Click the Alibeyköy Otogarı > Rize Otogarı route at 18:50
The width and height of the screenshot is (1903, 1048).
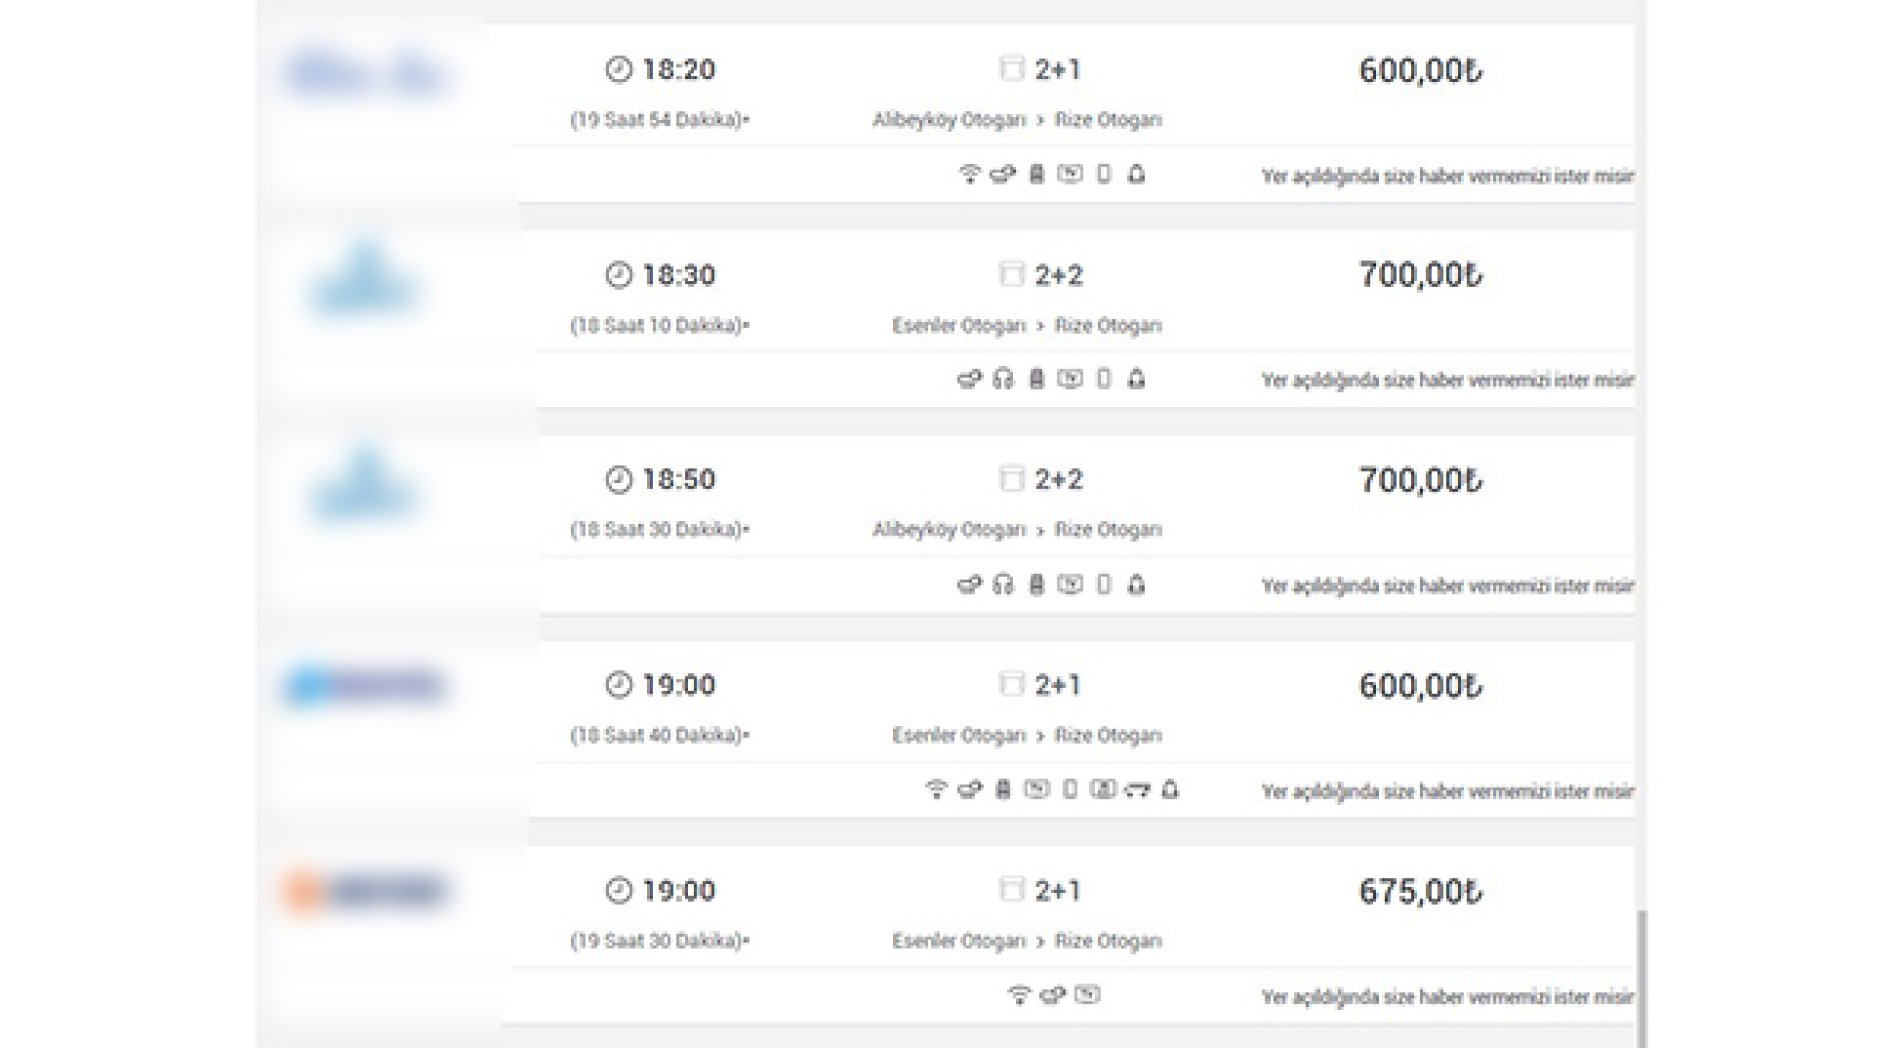(x=1016, y=530)
